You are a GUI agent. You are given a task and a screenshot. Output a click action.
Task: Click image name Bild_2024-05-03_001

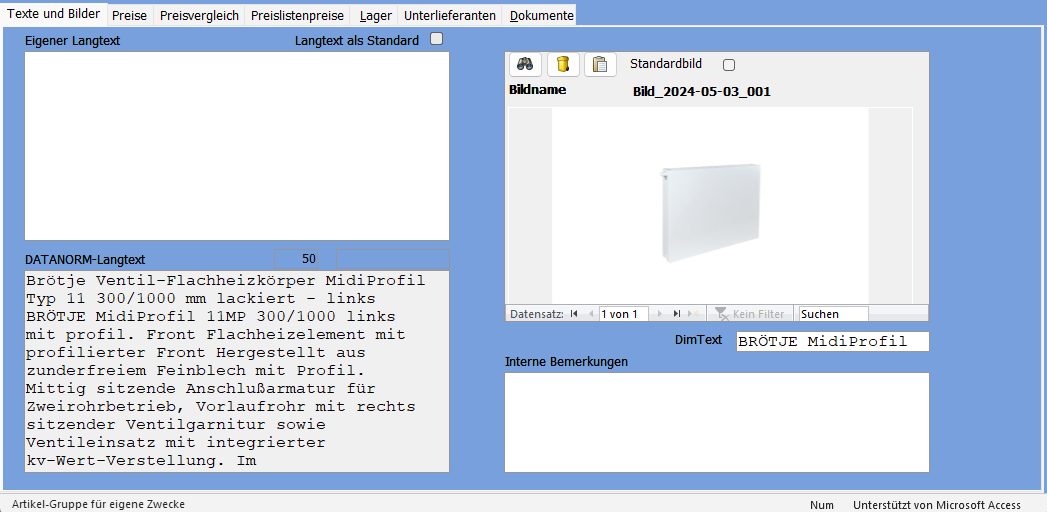(x=702, y=92)
